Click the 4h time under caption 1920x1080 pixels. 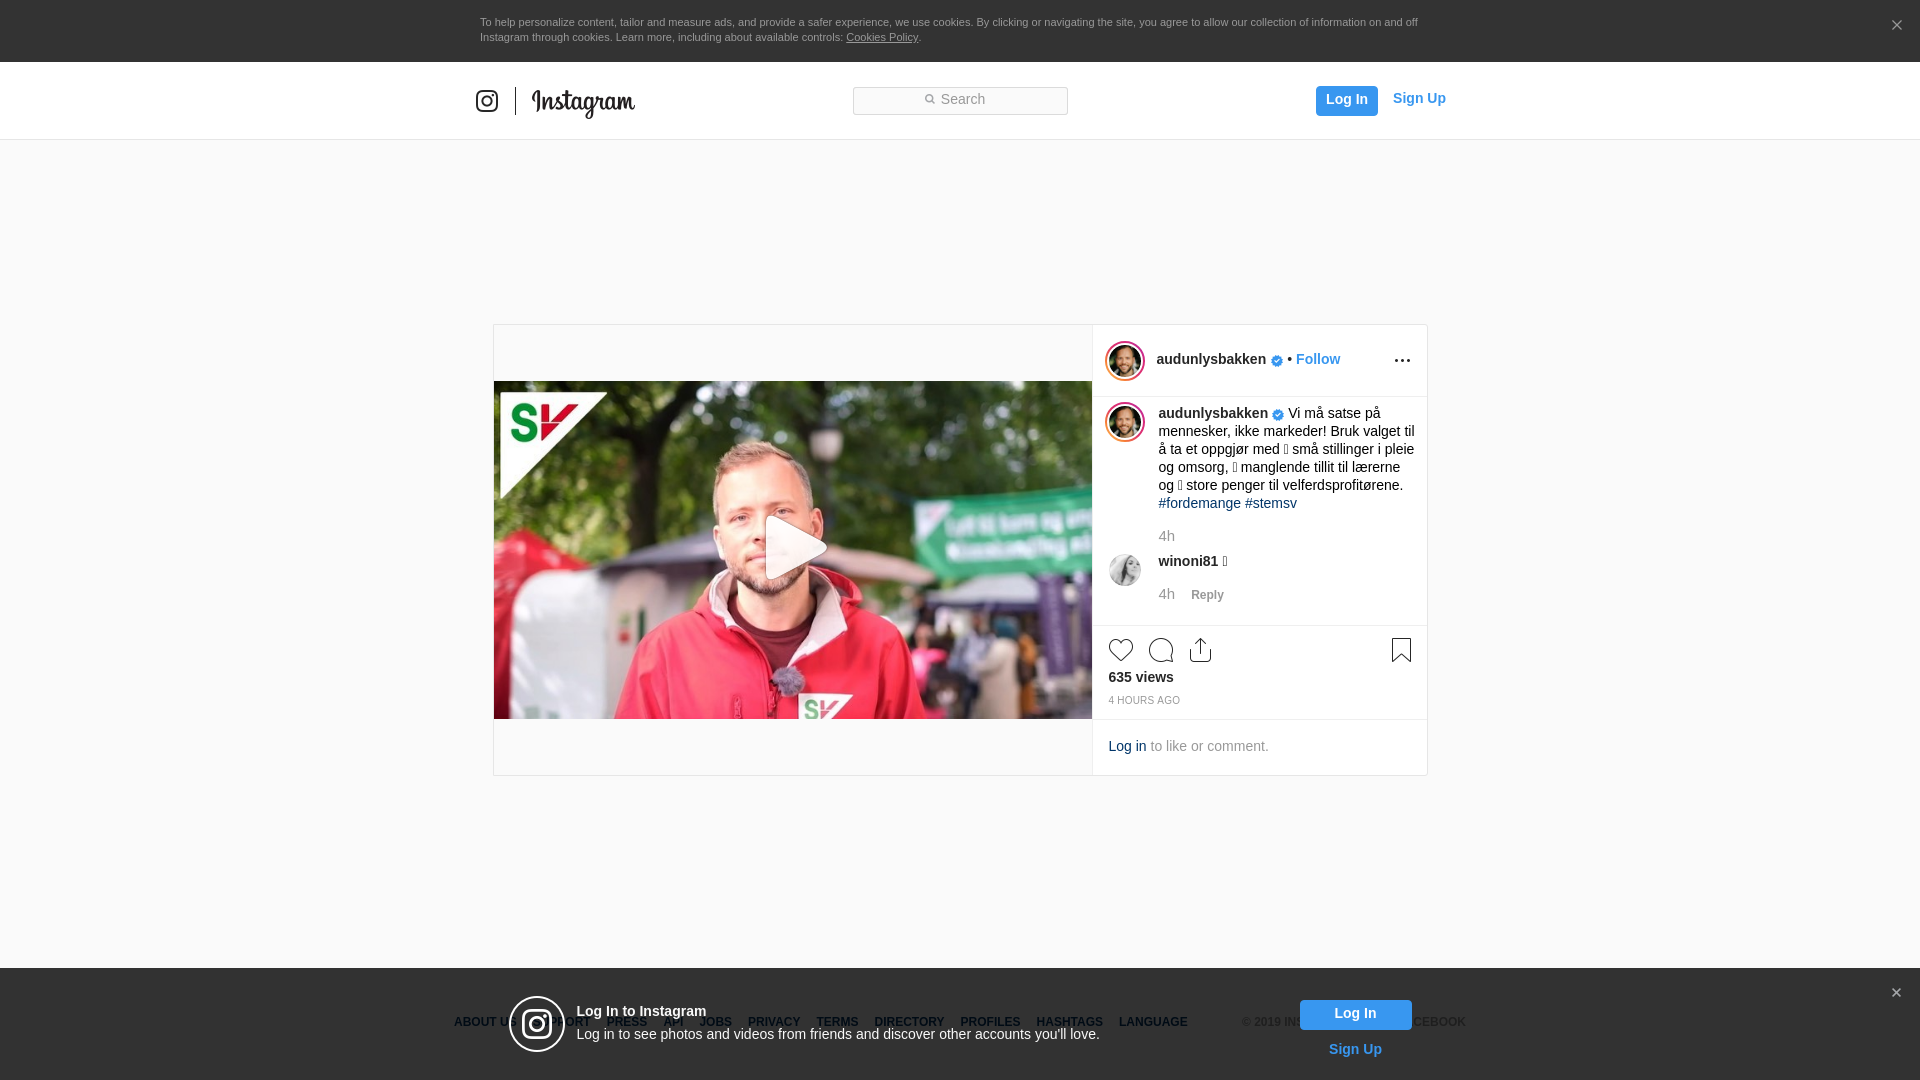(1166, 536)
